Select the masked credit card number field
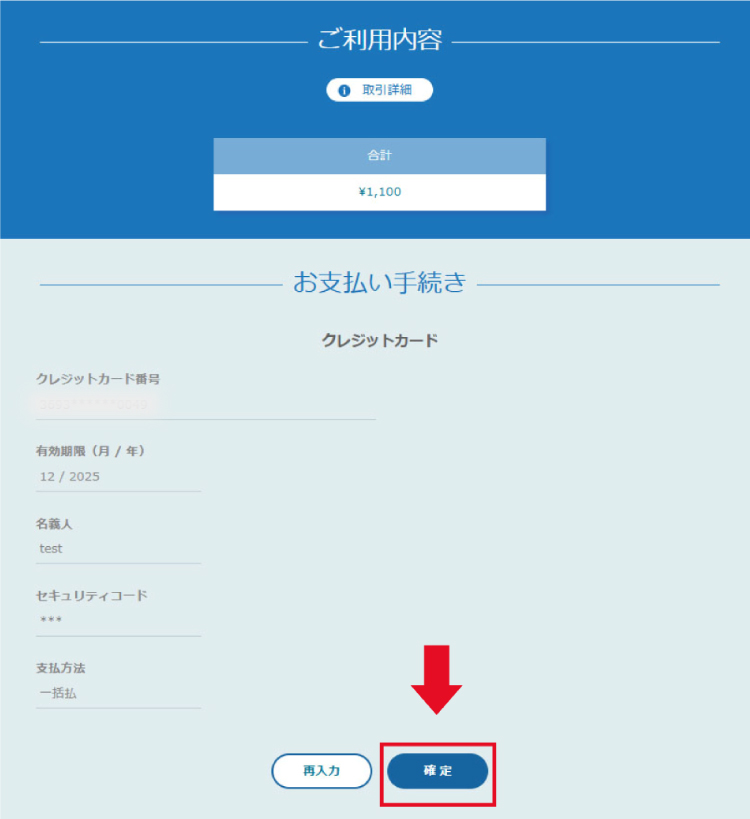 click(x=206, y=405)
